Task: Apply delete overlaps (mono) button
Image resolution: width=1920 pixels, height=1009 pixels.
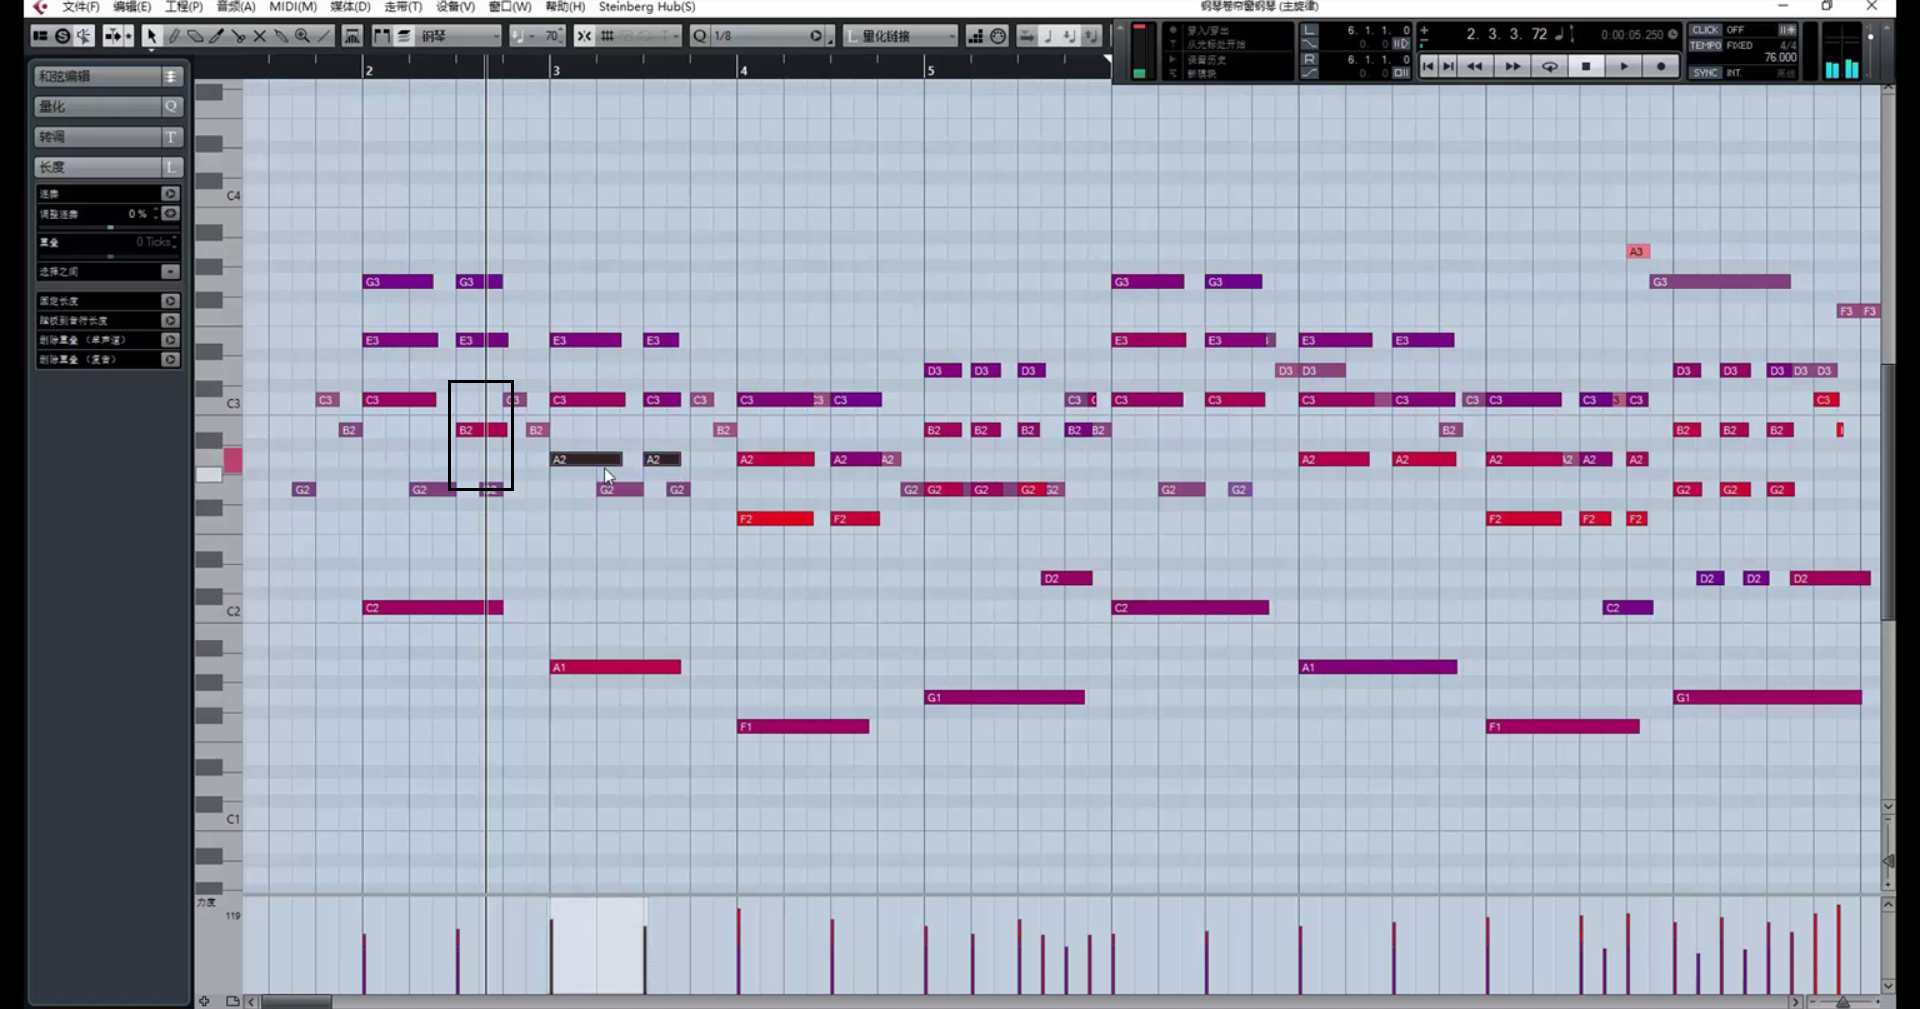Action: pos(170,340)
